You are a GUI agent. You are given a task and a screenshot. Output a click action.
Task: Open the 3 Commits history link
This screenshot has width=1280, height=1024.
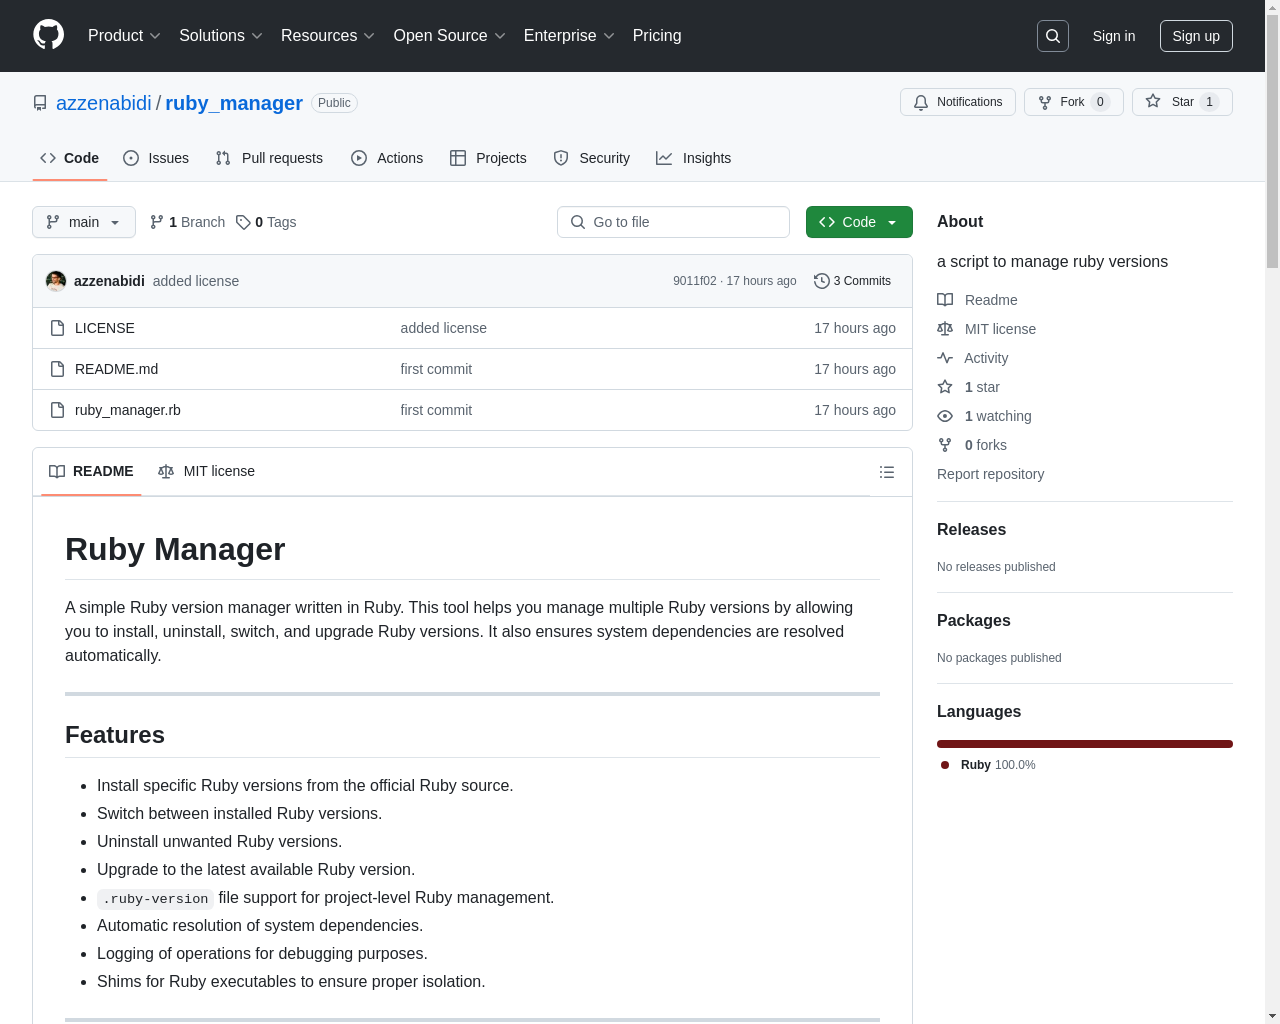(853, 281)
